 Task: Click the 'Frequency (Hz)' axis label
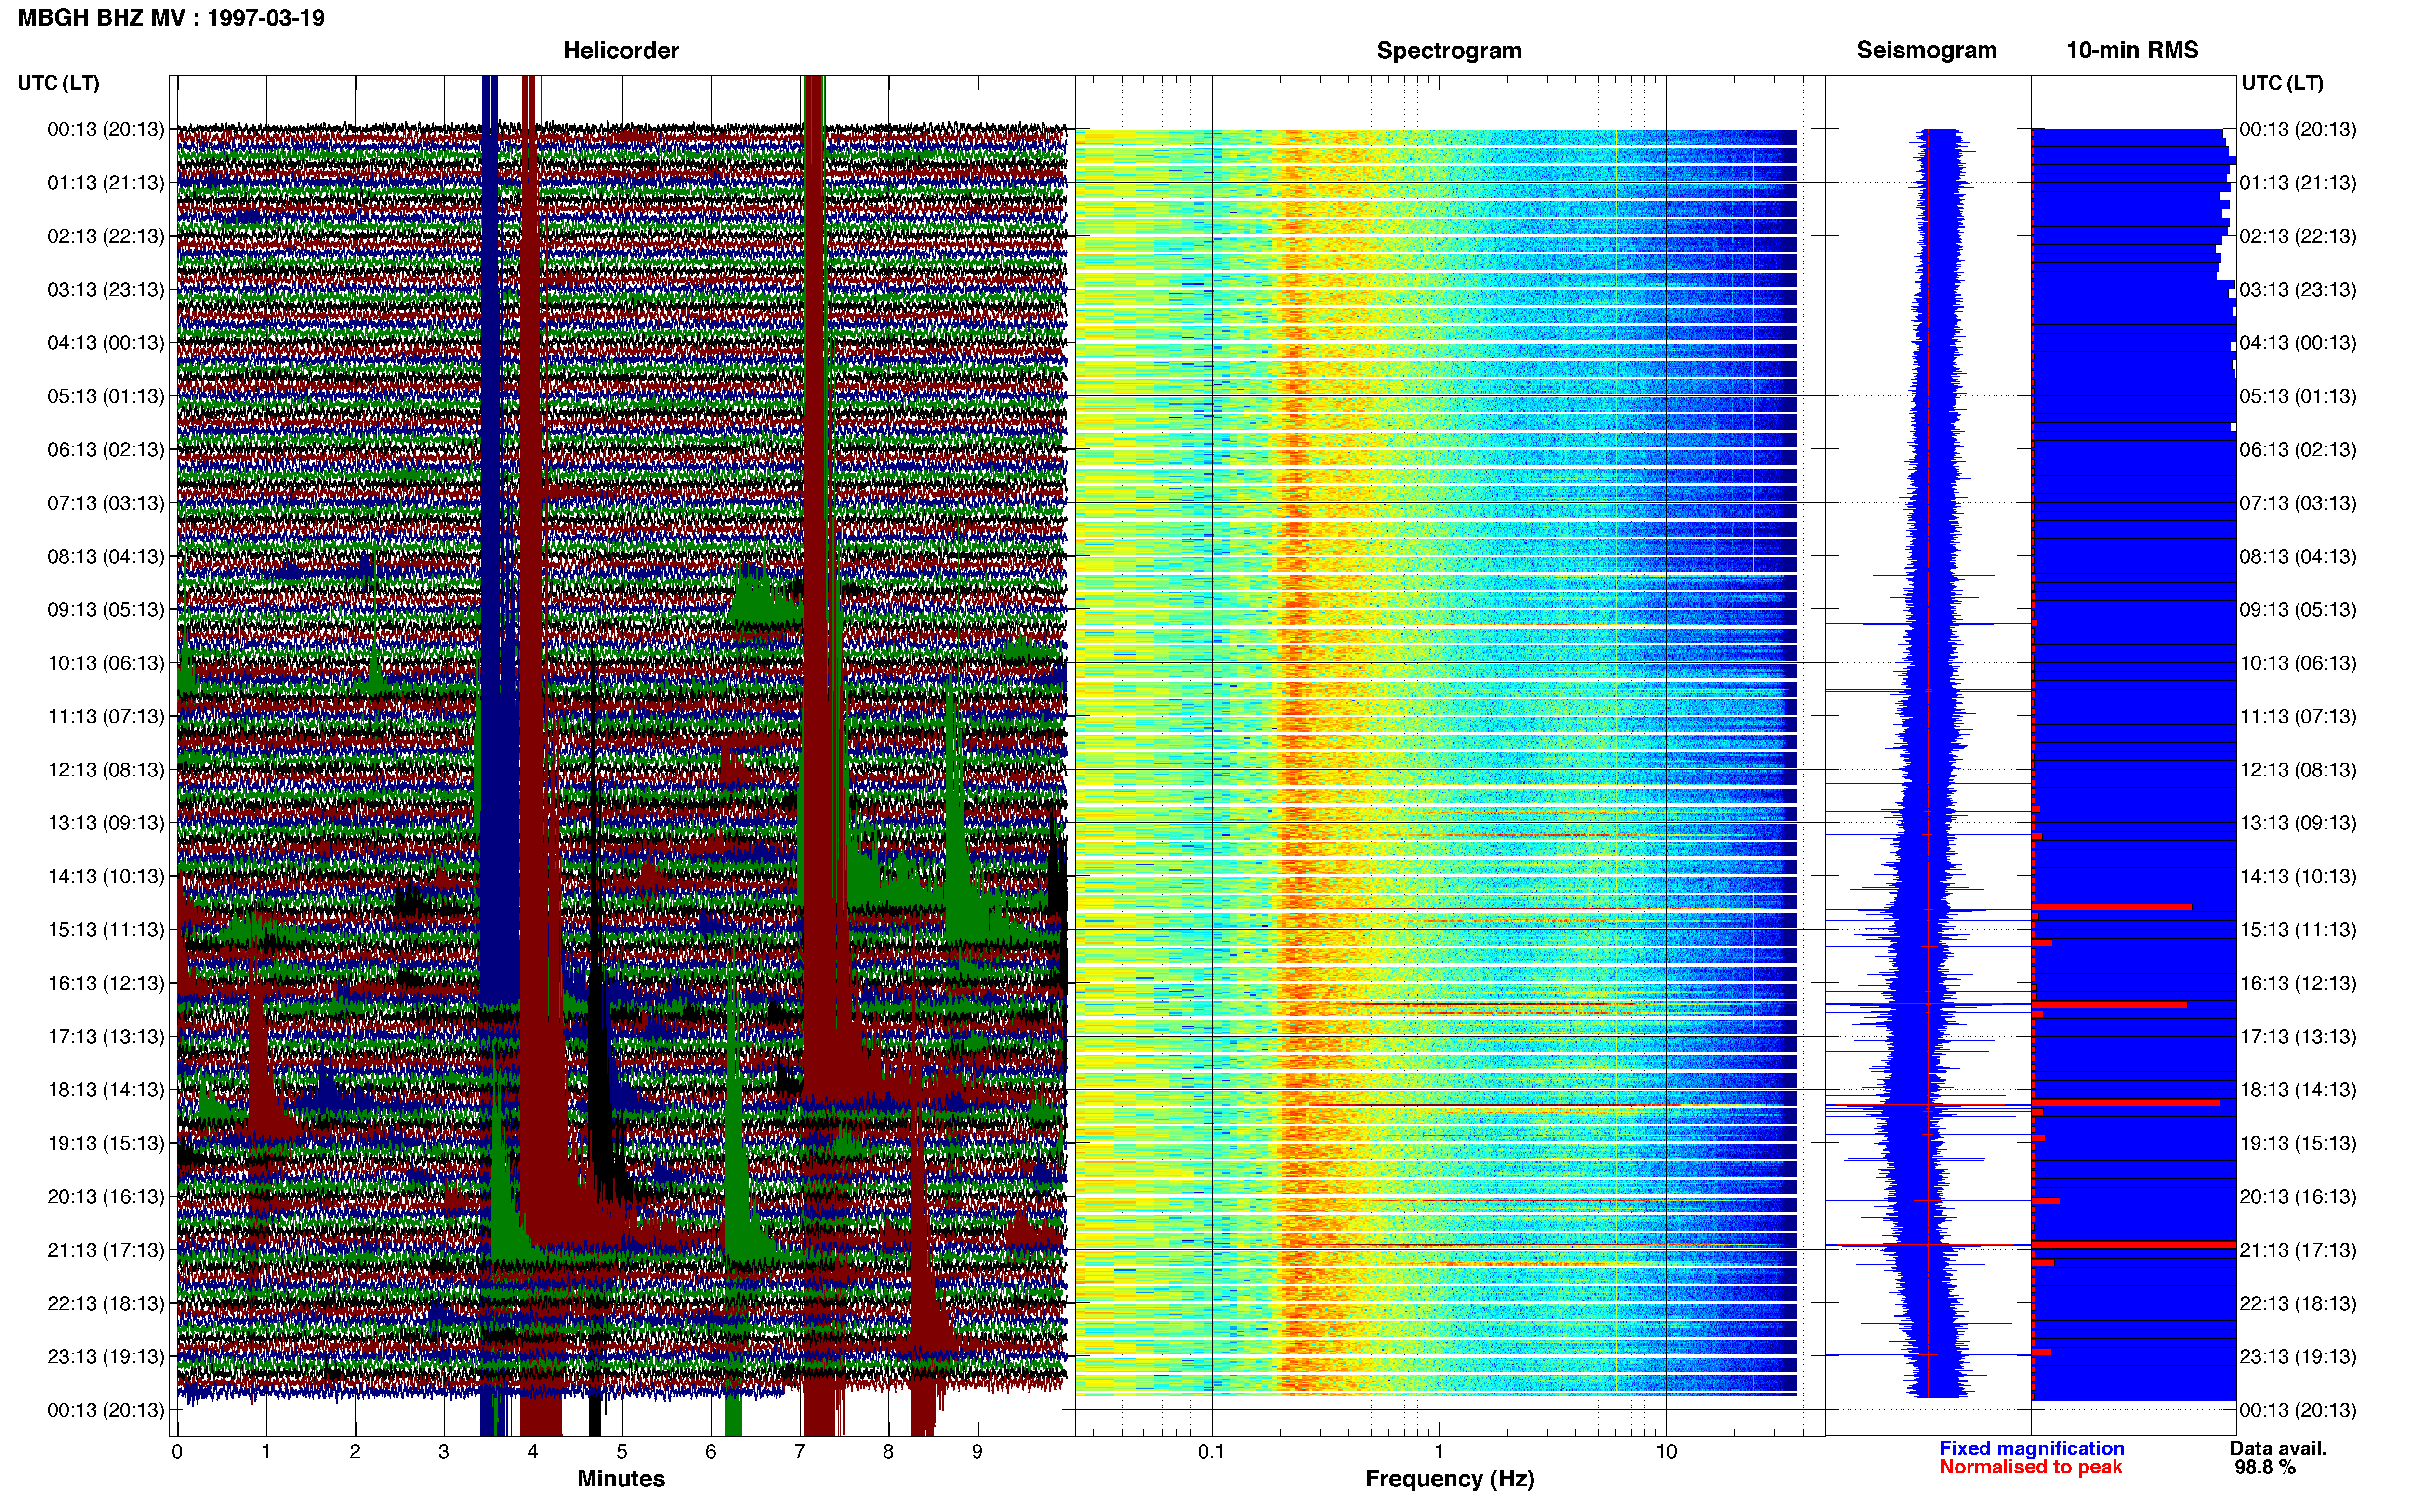click(x=1449, y=1478)
